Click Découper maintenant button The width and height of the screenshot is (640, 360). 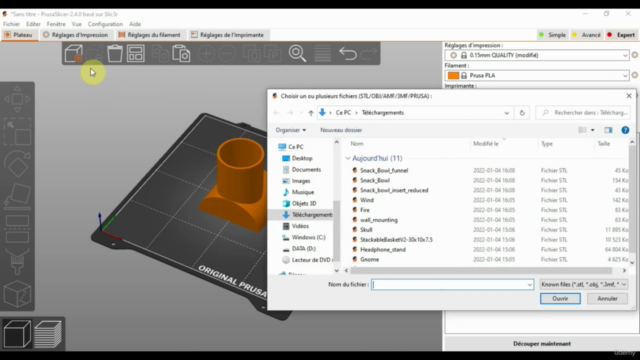(542, 344)
